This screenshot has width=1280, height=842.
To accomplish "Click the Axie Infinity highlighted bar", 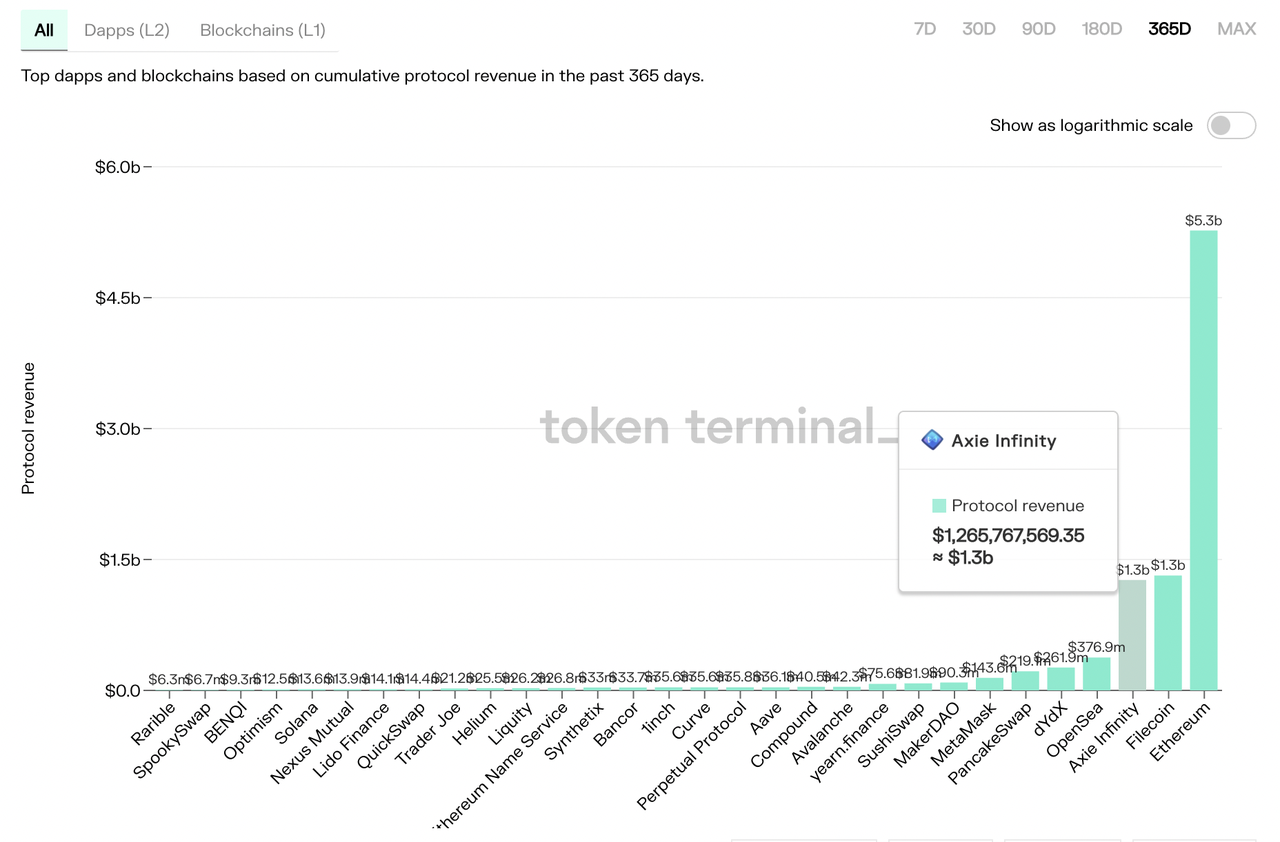I will click(1132, 635).
